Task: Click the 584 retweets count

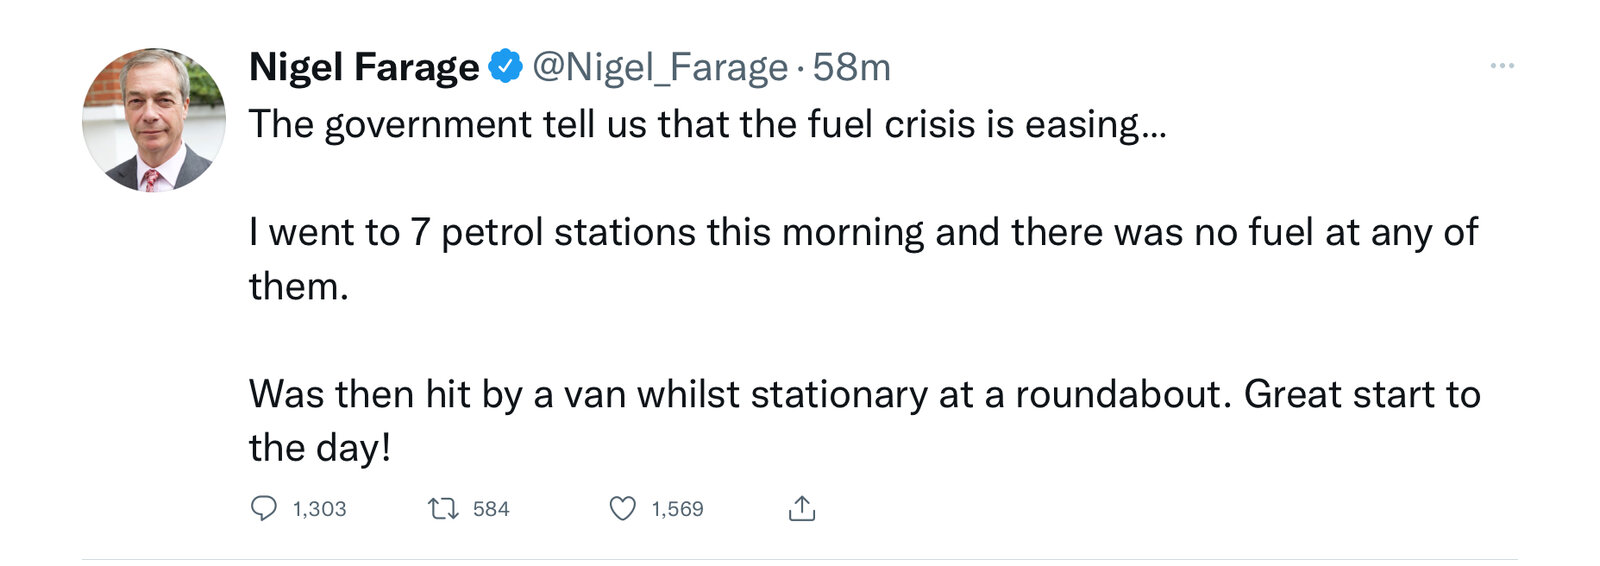Action: (491, 509)
